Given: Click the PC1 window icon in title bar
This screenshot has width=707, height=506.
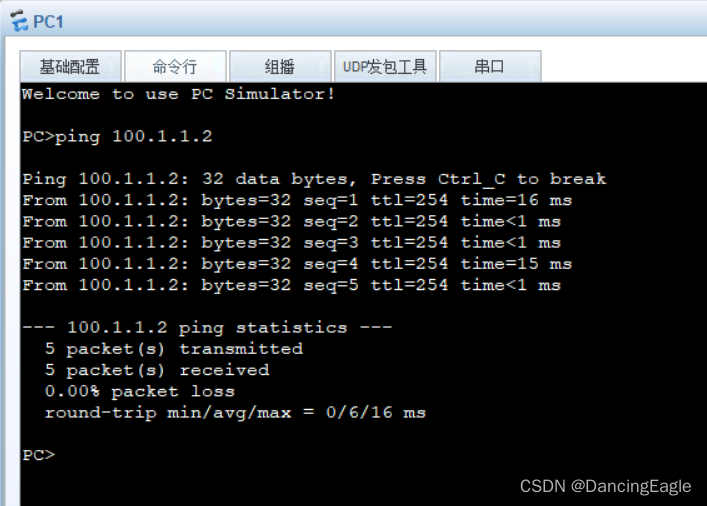Looking at the screenshot, I should (17, 21).
